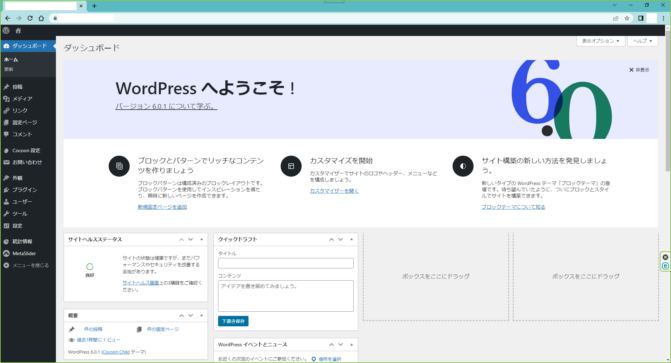Screen dimensions: 671x363
Task: Click 過去1時間に1ビュー link
Action: pyautogui.click(x=98, y=340)
